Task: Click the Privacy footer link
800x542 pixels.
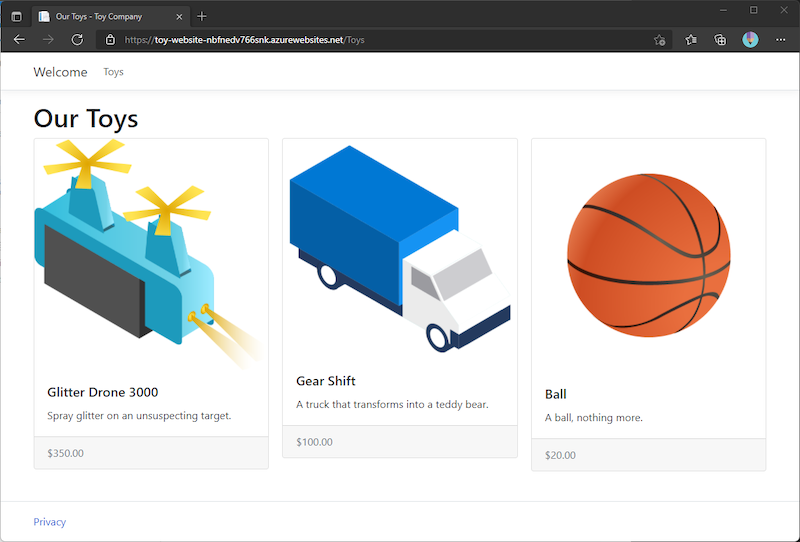Action: coord(49,522)
